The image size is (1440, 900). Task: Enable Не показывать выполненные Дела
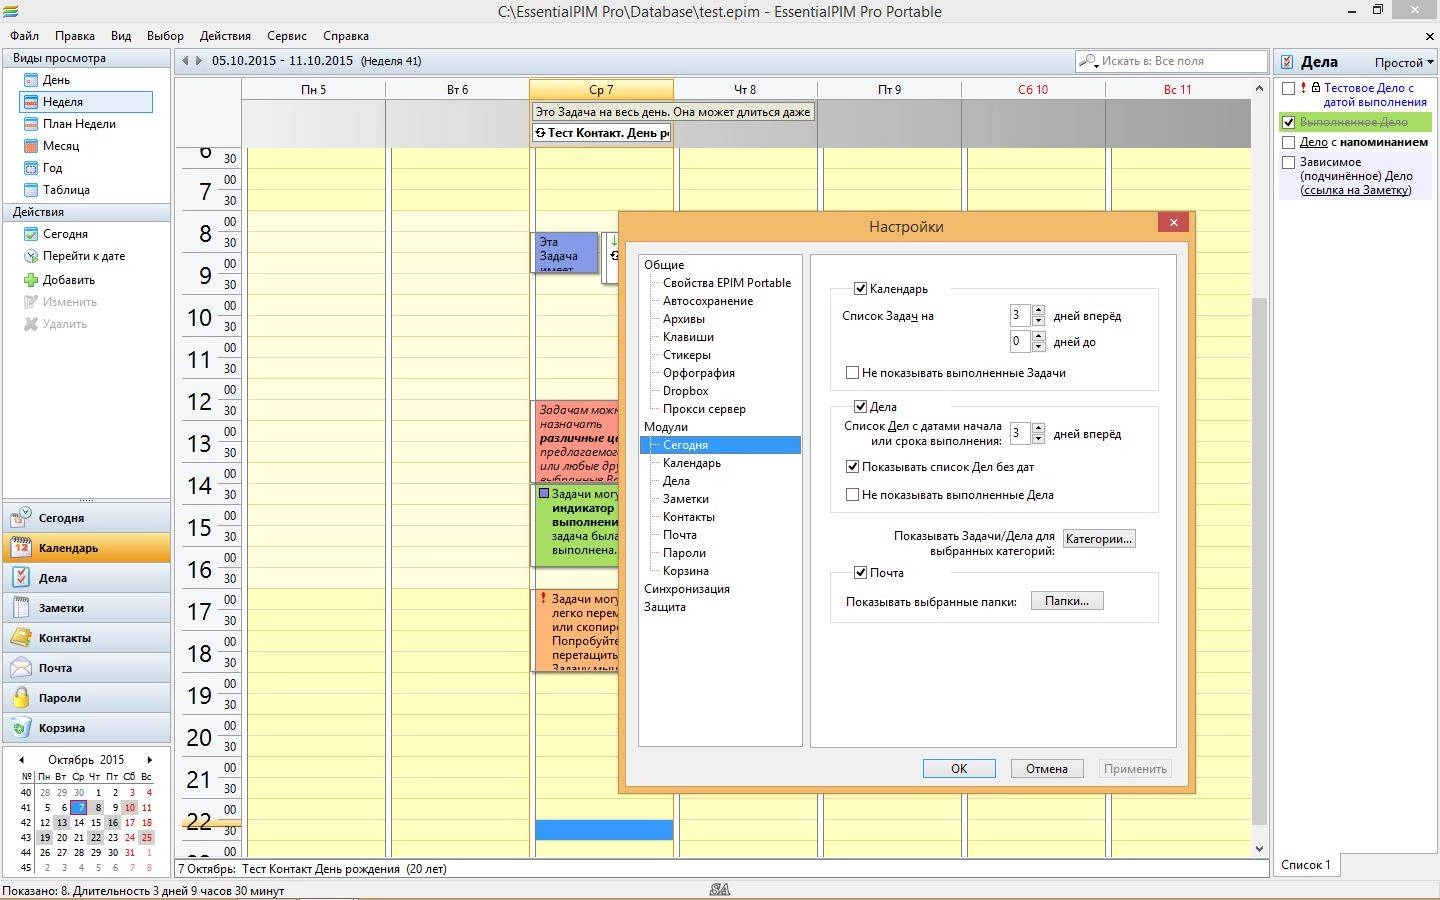click(x=852, y=495)
